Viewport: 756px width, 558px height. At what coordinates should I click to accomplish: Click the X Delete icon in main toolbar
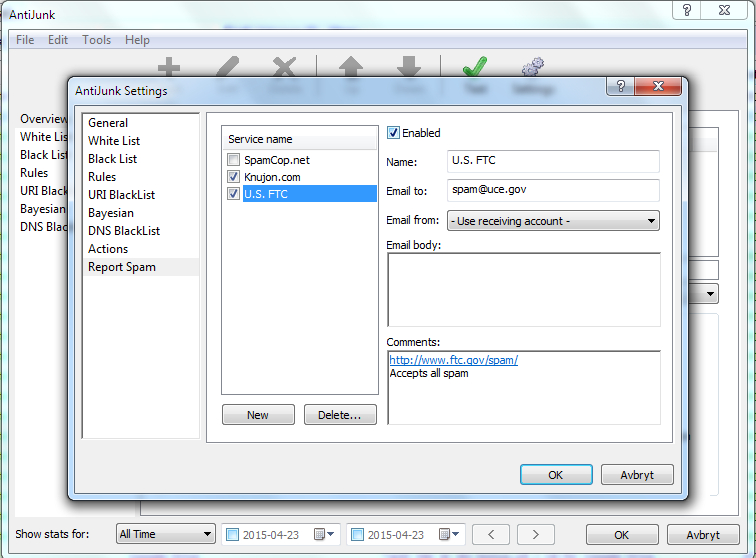coord(284,67)
